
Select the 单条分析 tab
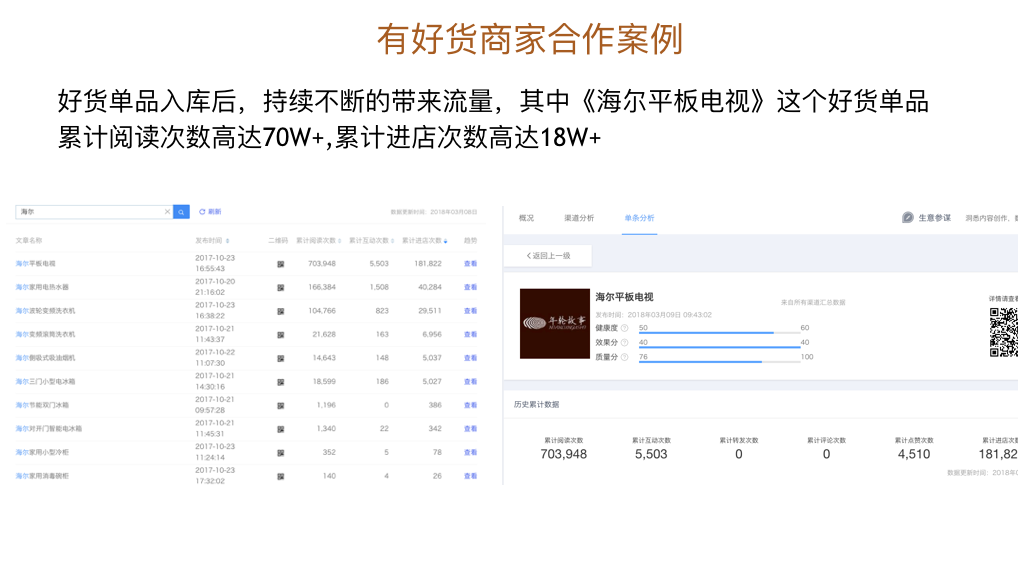(x=639, y=218)
